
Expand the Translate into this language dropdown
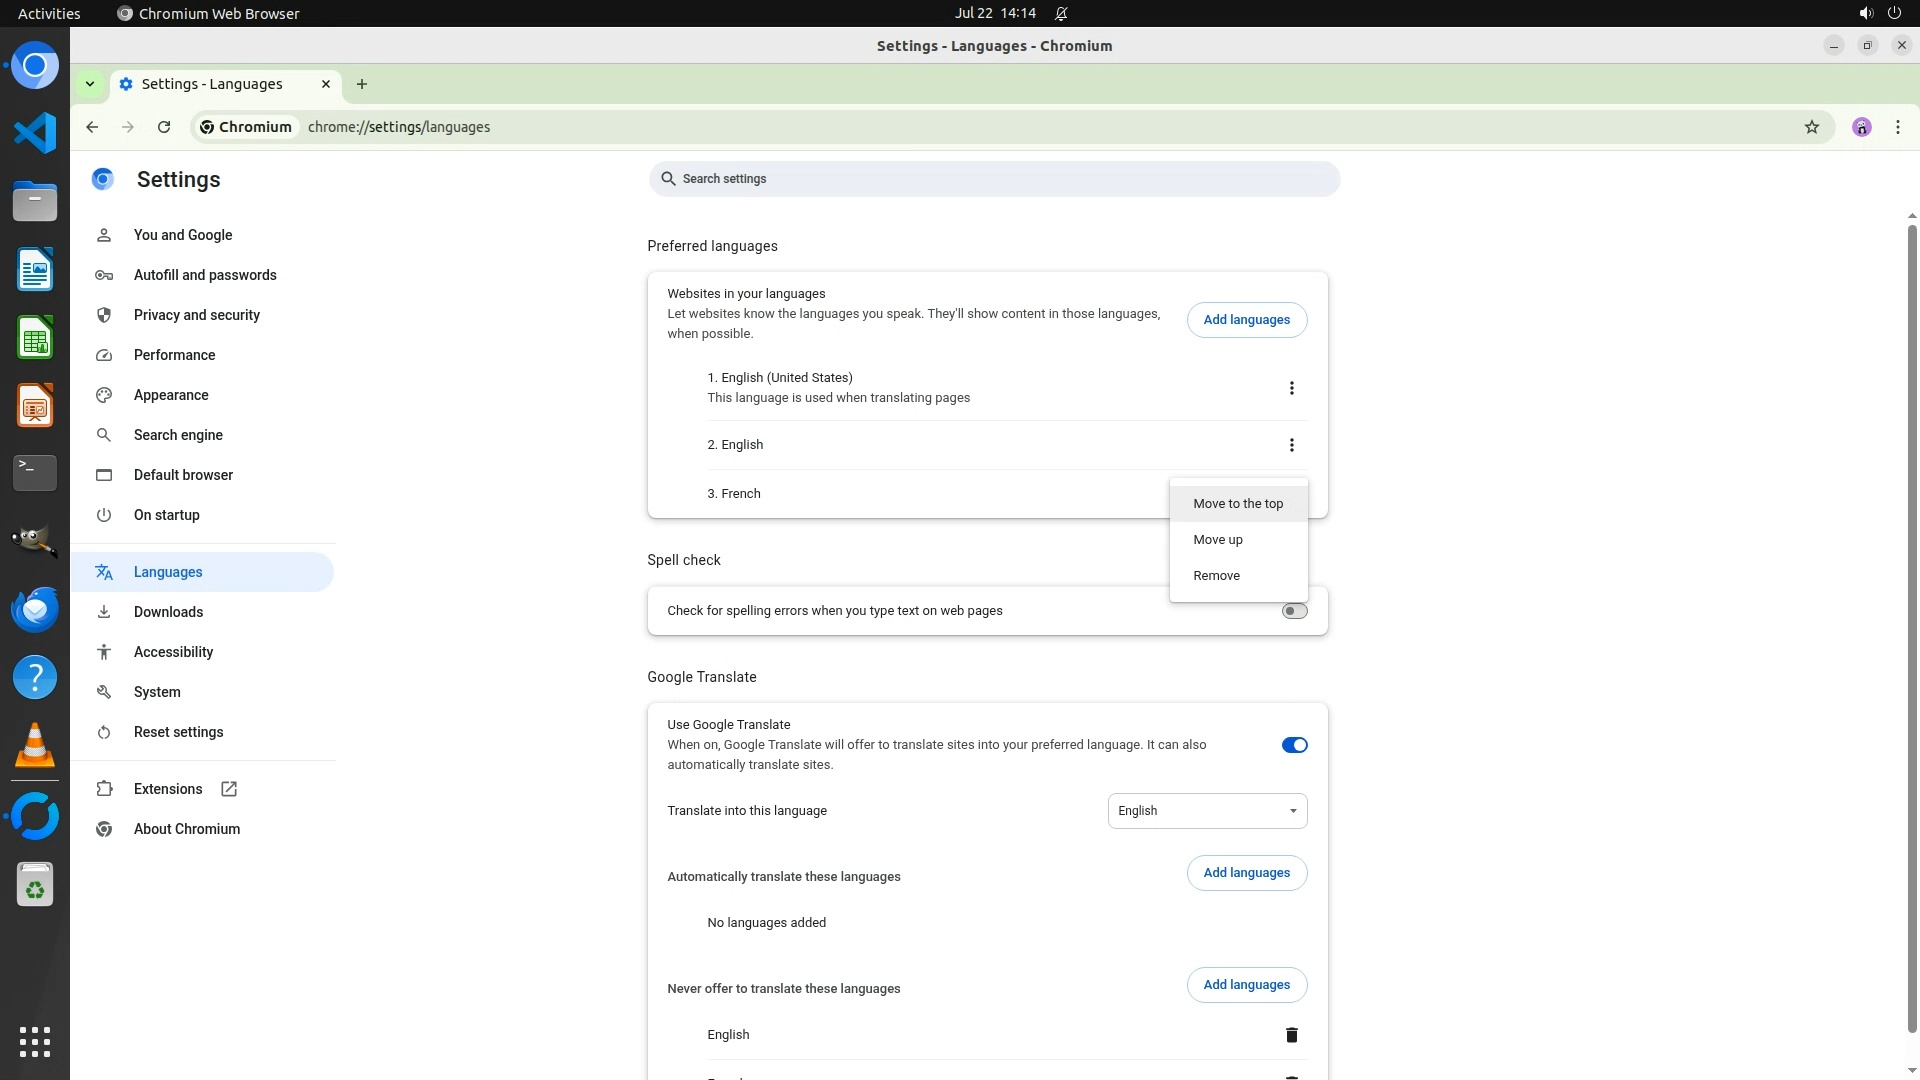pyautogui.click(x=1207, y=811)
